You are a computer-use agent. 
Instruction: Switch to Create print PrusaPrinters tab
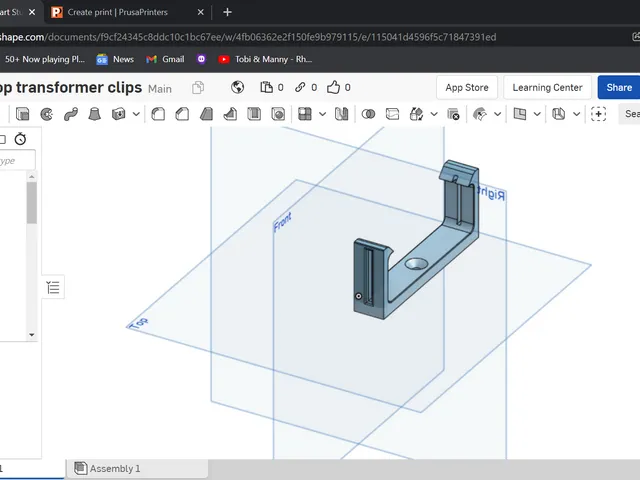[118, 12]
